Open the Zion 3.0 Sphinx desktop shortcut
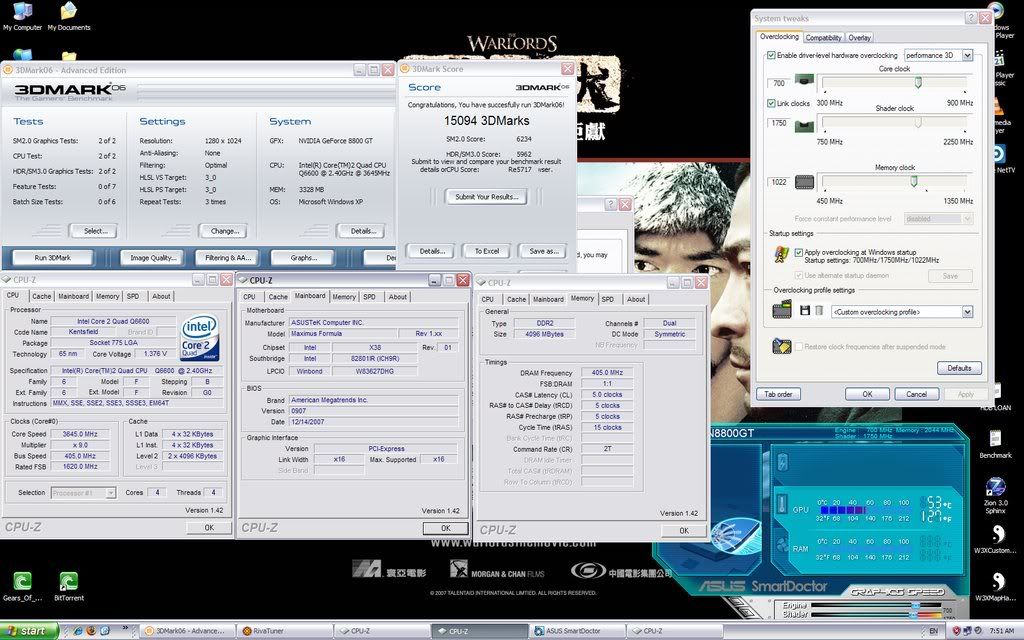This screenshot has width=1024, height=640. (995, 496)
